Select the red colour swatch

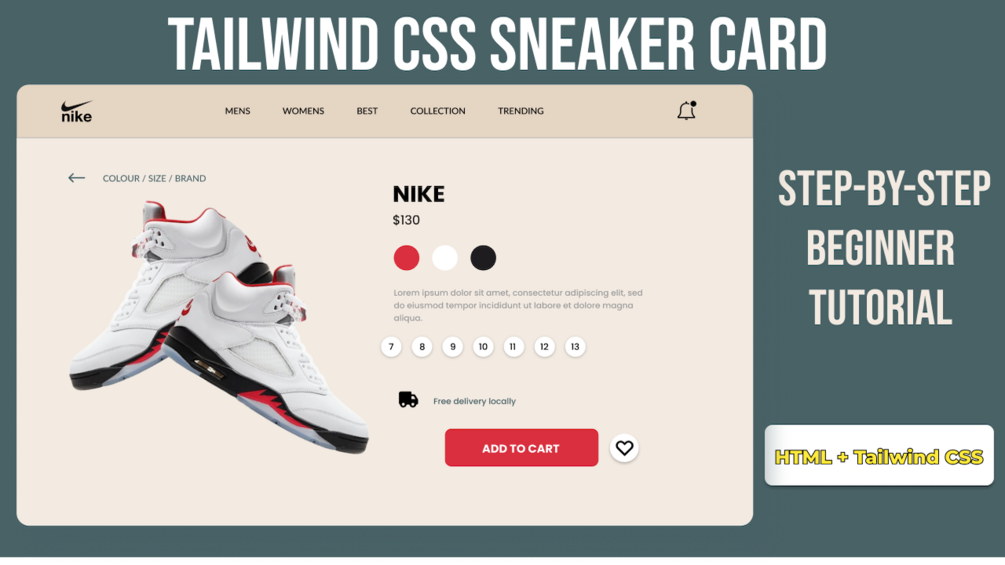pos(406,258)
